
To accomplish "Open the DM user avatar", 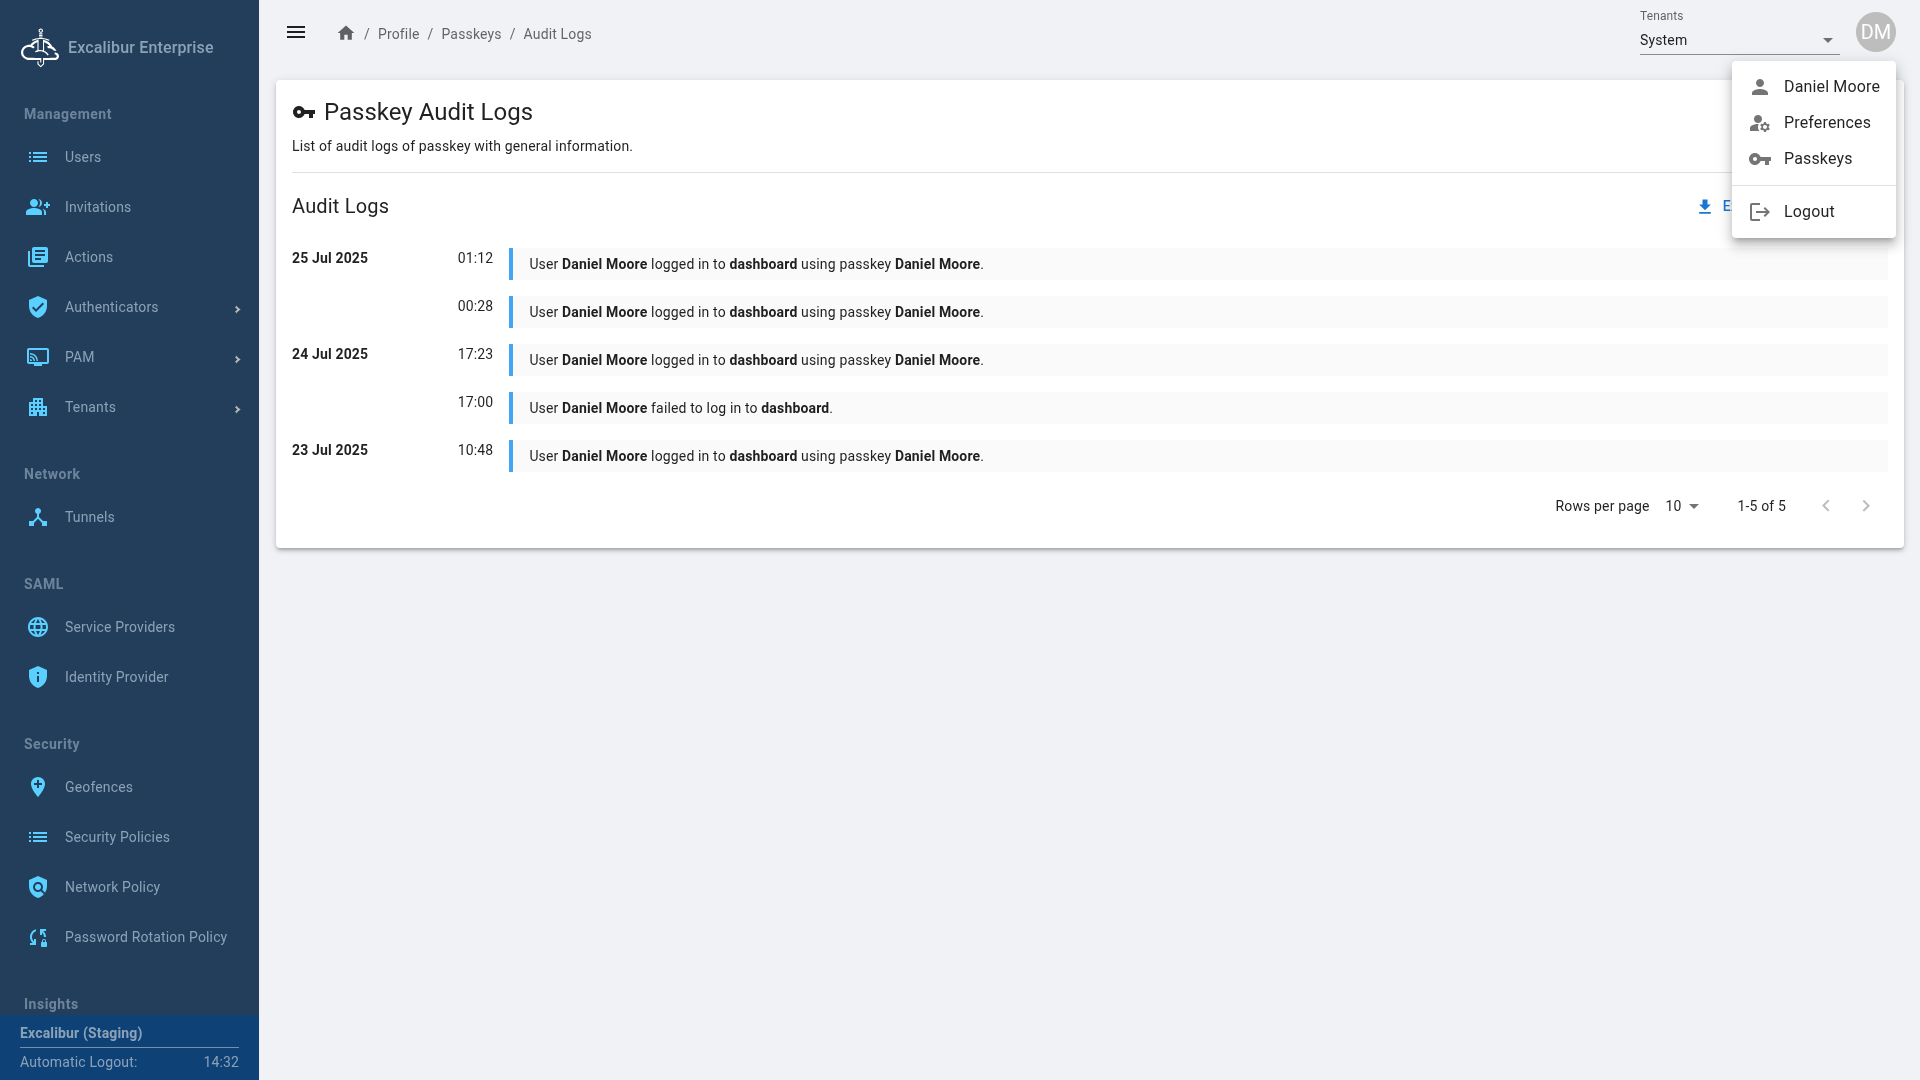I will coord(1875,33).
